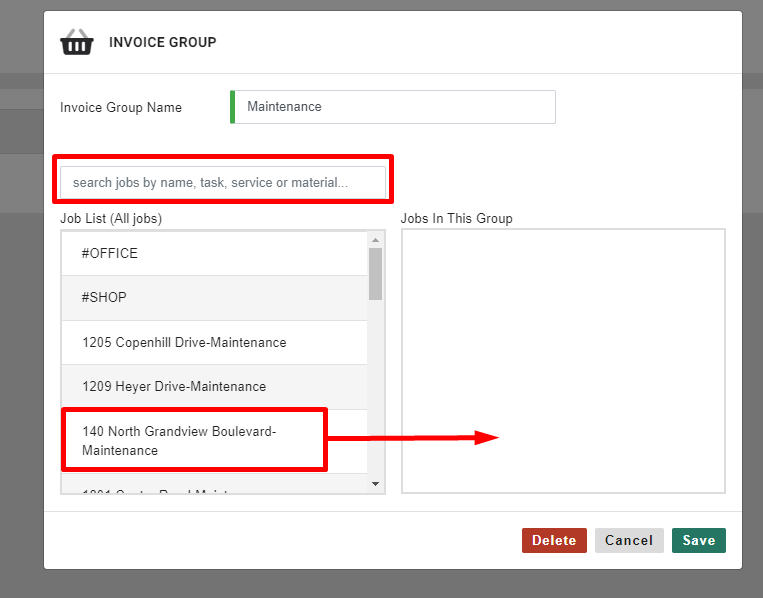Select the #SHOP job
This screenshot has width=763, height=598.
[215, 298]
